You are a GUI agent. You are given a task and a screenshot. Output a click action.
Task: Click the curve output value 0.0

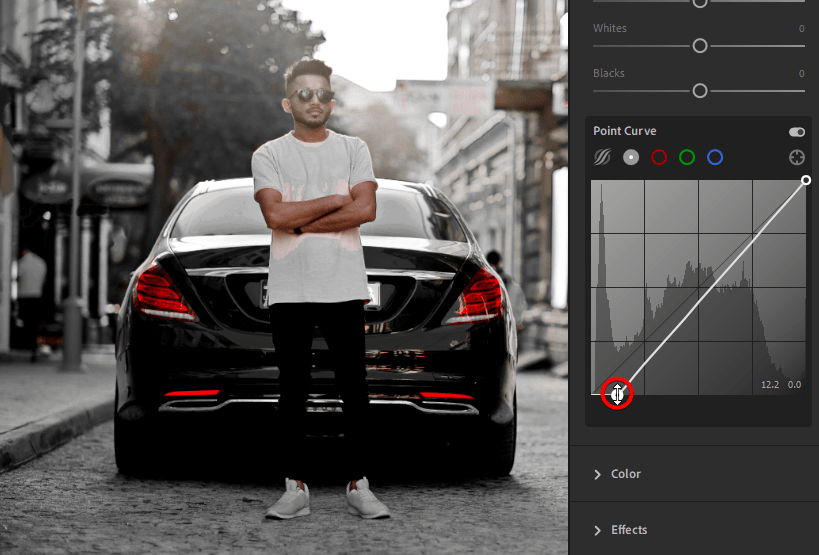click(794, 385)
